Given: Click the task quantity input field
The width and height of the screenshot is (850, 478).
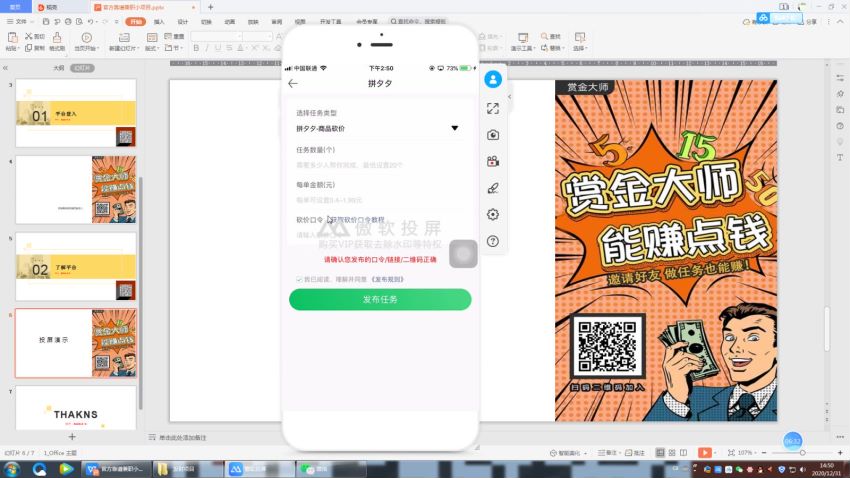Looking at the screenshot, I should coord(379,165).
